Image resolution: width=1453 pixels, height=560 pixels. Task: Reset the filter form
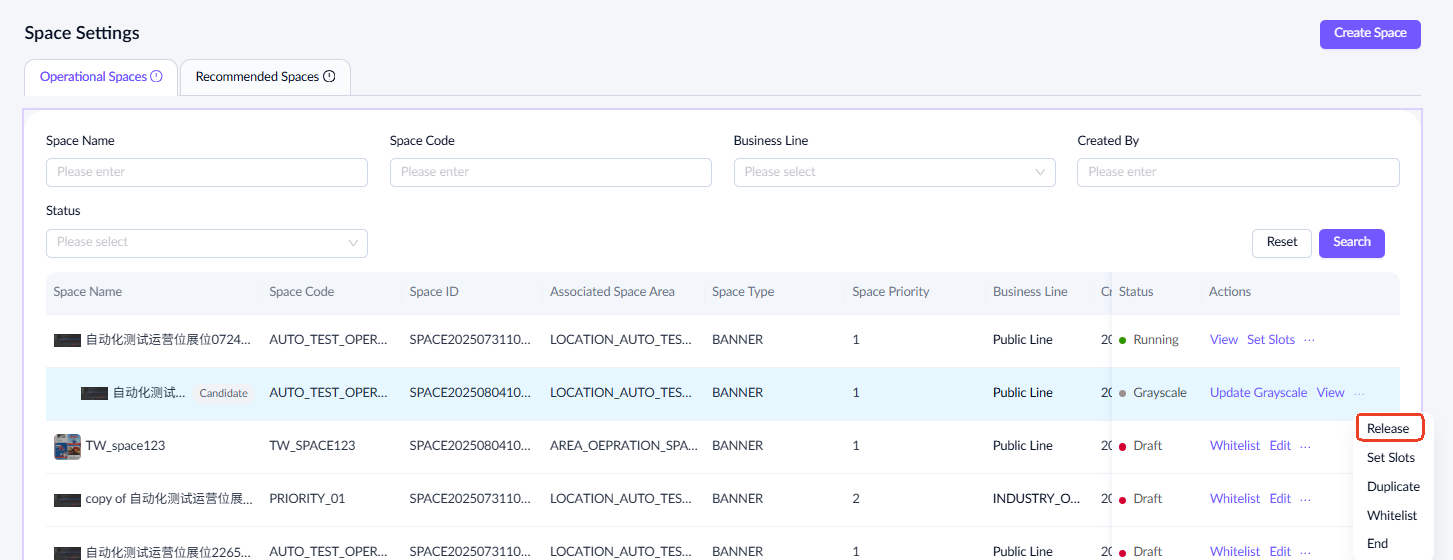tap(1281, 243)
